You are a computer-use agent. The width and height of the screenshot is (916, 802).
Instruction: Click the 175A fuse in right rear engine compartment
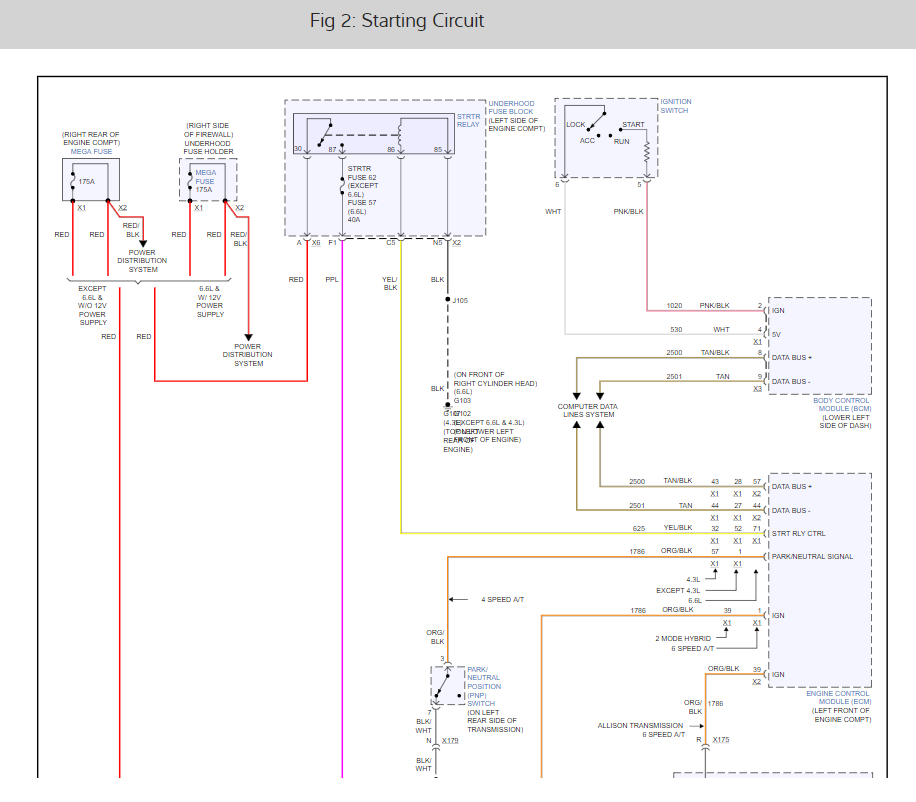coord(75,182)
